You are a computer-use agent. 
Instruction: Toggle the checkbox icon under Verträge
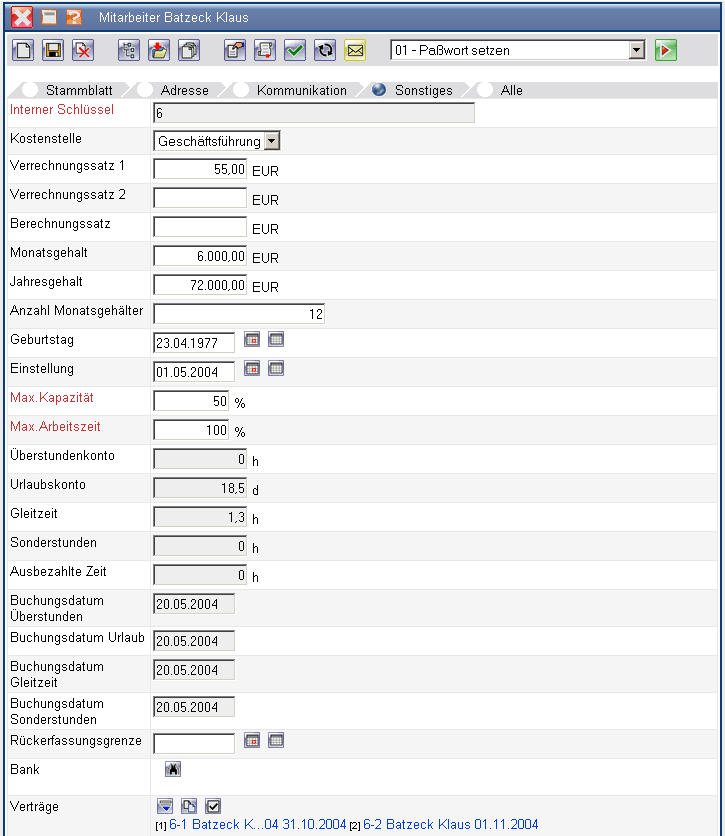(213, 806)
